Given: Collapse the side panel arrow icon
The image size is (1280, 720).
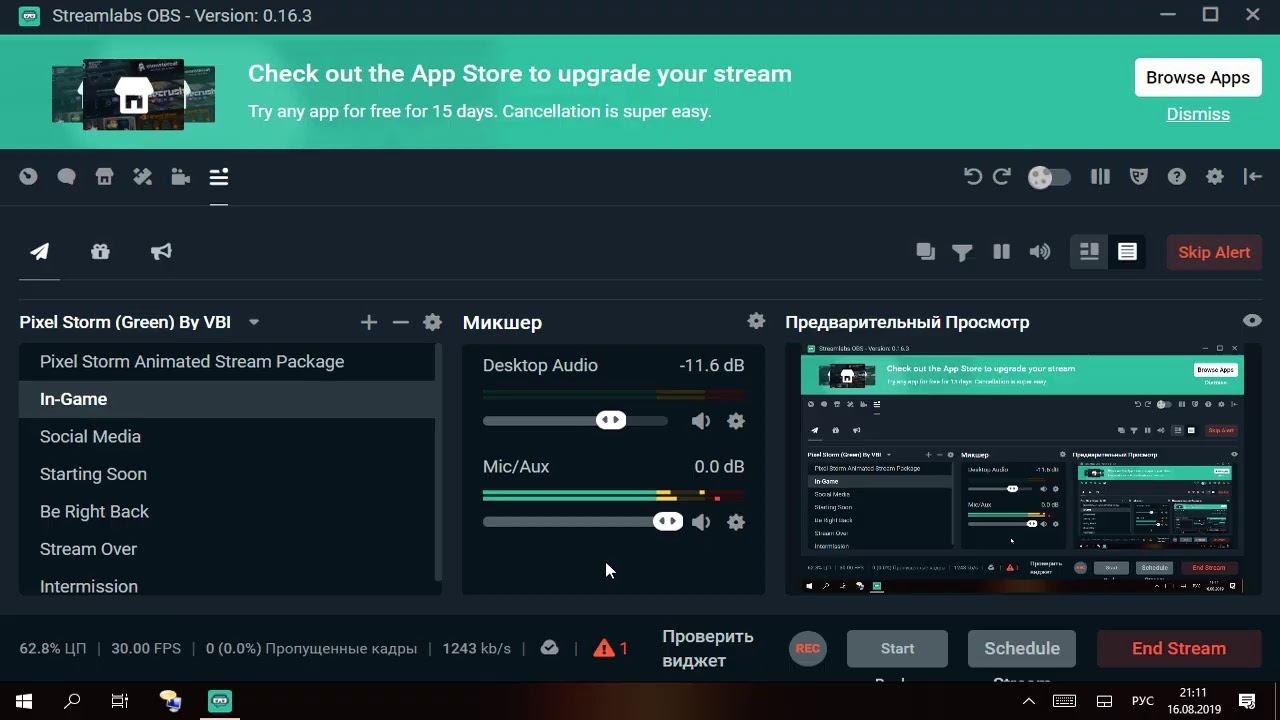Looking at the screenshot, I should [x=1252, y=177].
